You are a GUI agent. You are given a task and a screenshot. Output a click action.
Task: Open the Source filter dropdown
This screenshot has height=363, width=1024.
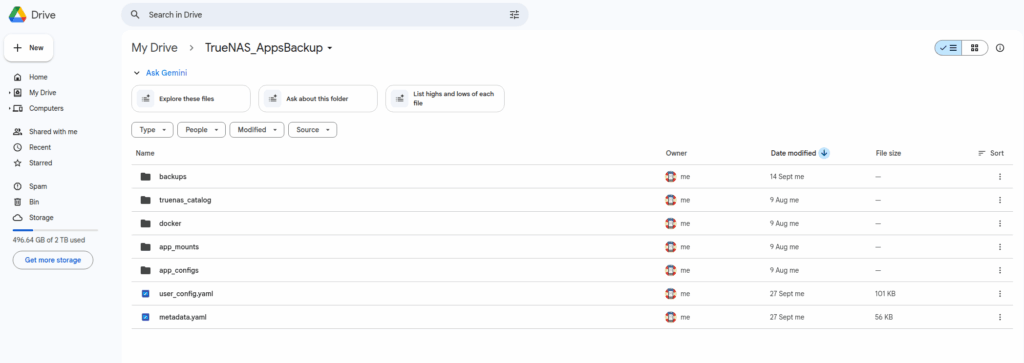[313, 130]
